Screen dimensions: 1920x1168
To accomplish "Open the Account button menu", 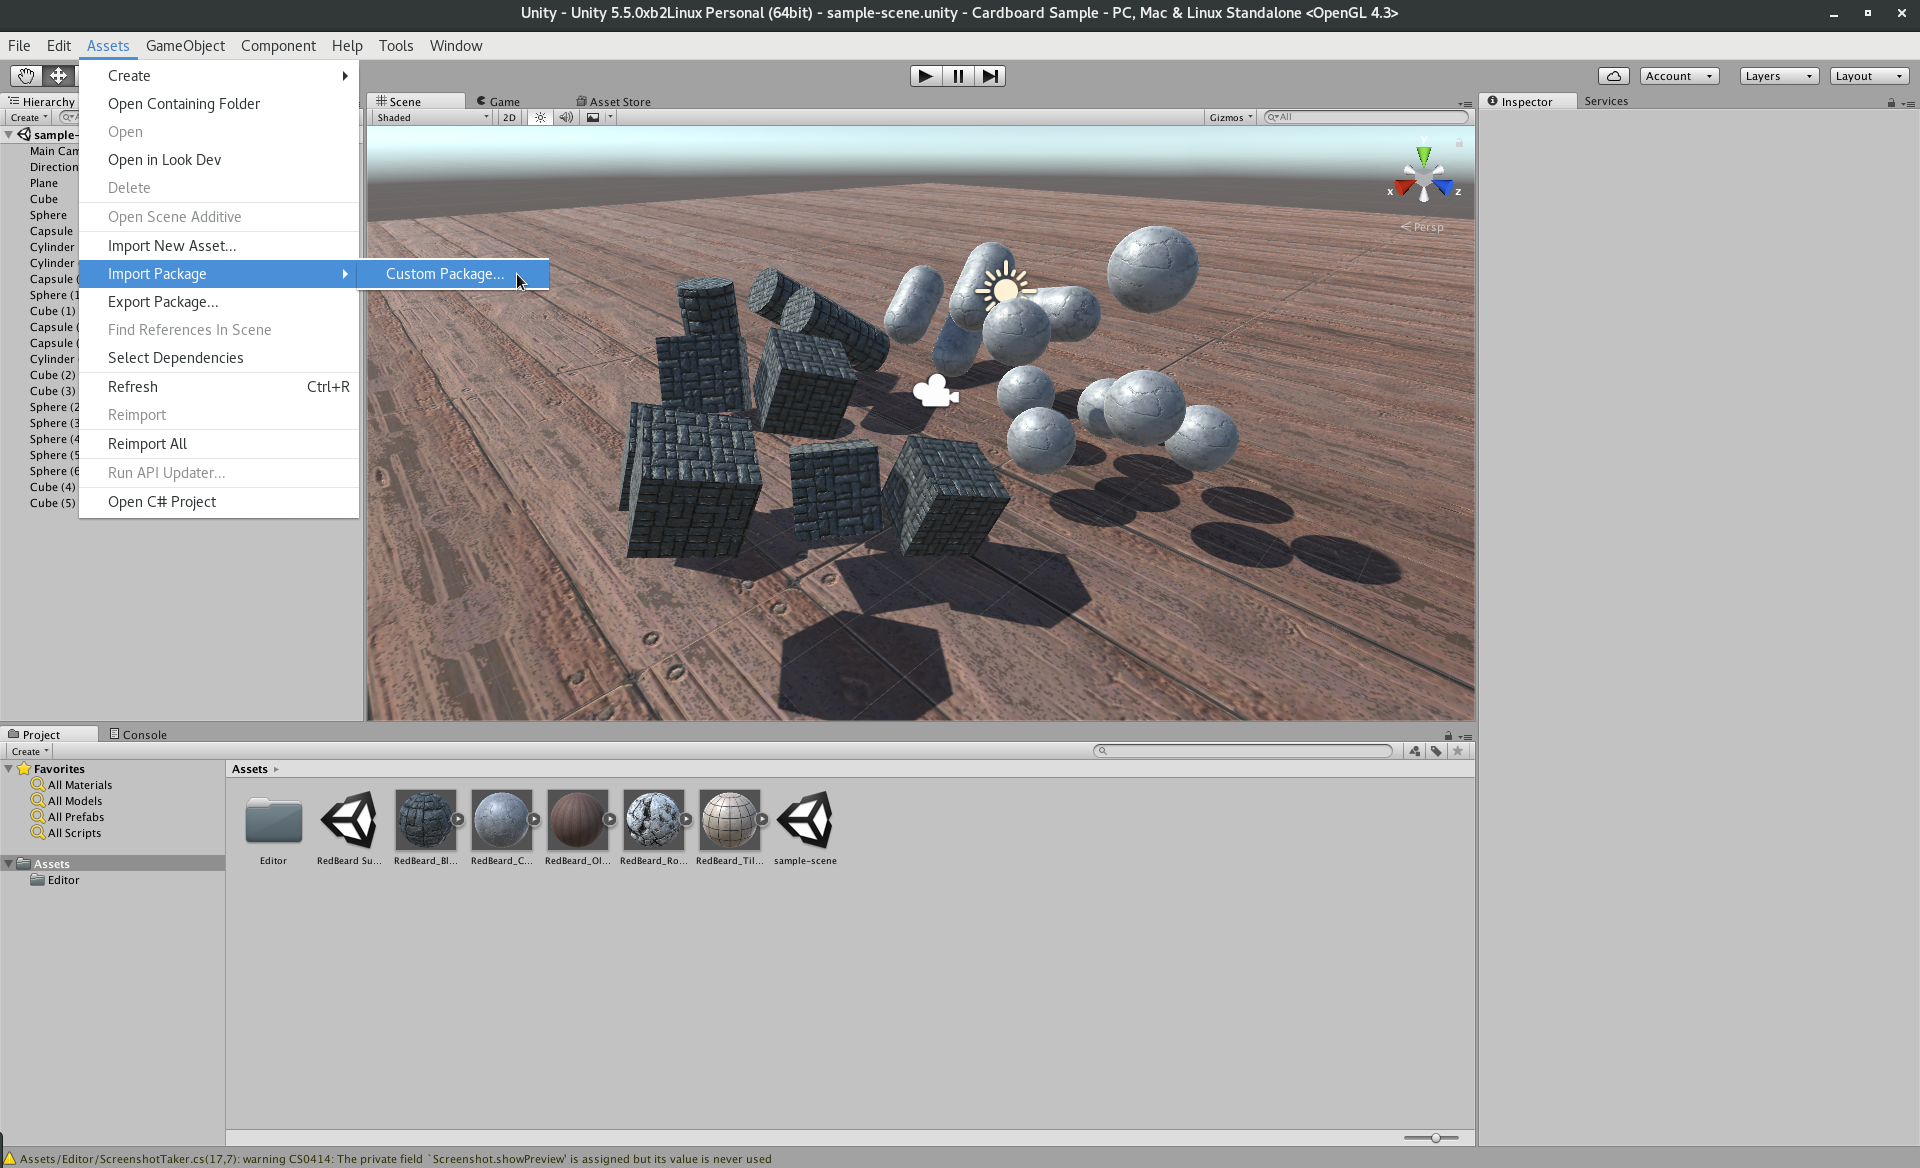I will coord(1678,76).
